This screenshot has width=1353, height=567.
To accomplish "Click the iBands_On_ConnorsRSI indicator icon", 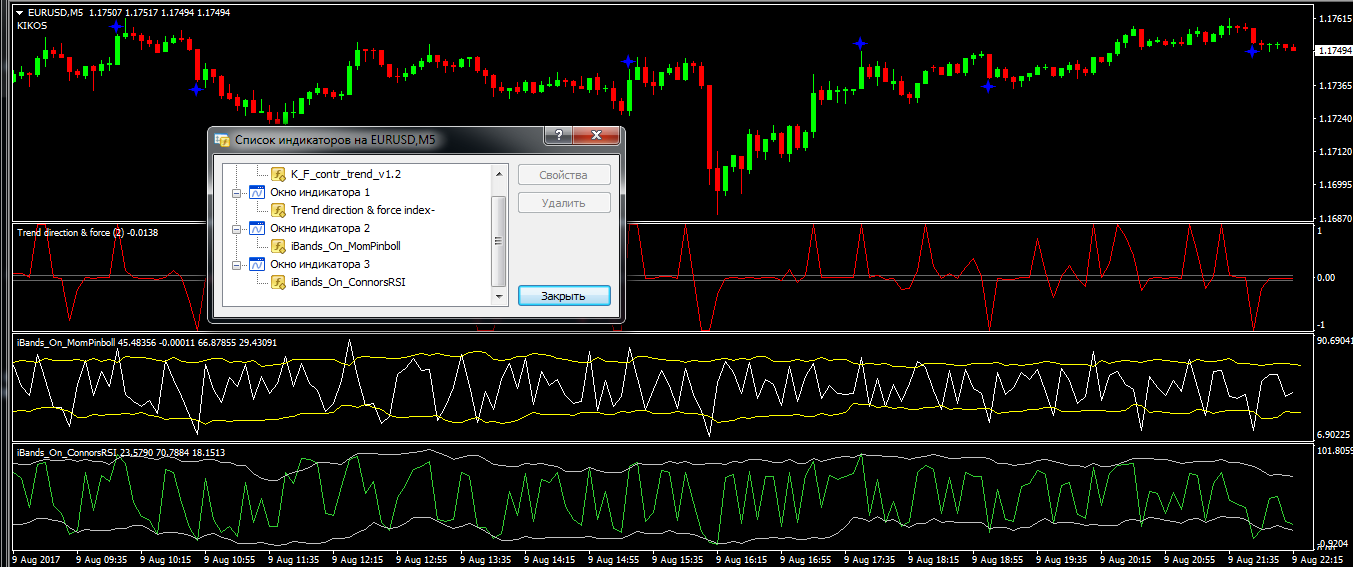I will [x=279, y=283].
